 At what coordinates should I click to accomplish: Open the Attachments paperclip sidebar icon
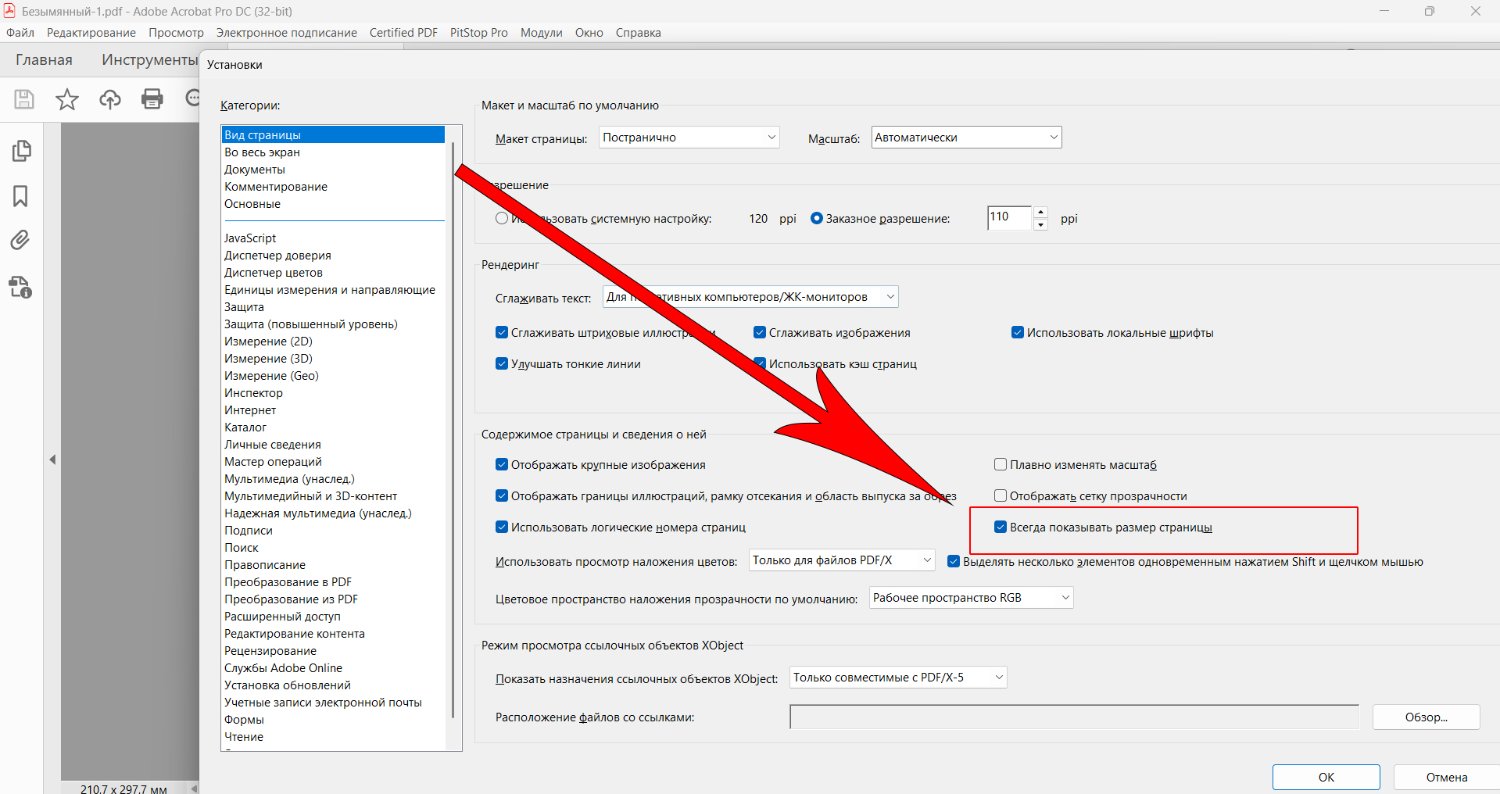(x=21, y=240)
